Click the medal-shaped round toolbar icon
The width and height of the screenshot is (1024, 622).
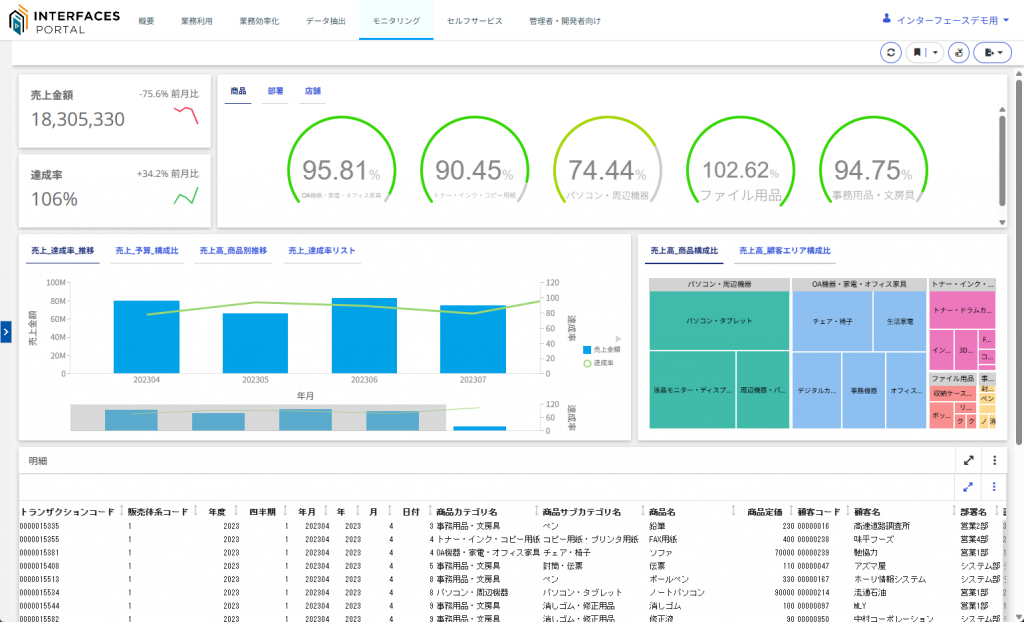[x=959, y=52]
